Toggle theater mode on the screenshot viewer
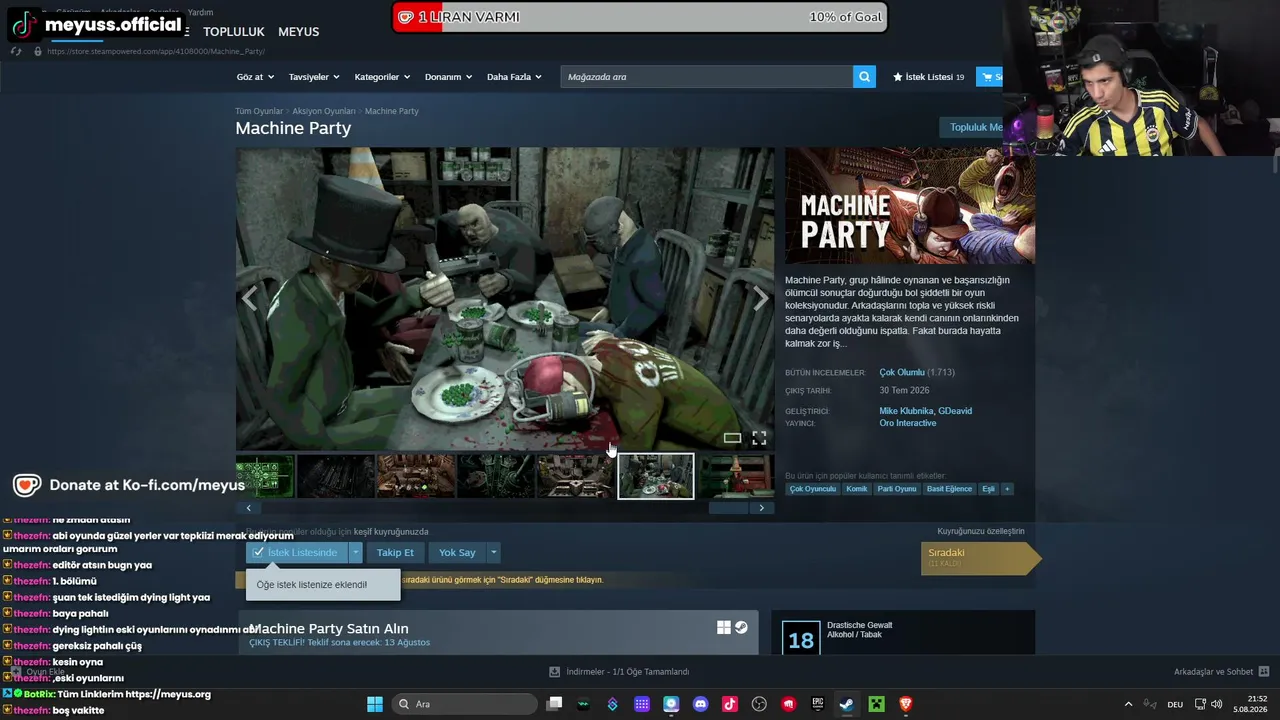1280x720 pixels. 732,438
